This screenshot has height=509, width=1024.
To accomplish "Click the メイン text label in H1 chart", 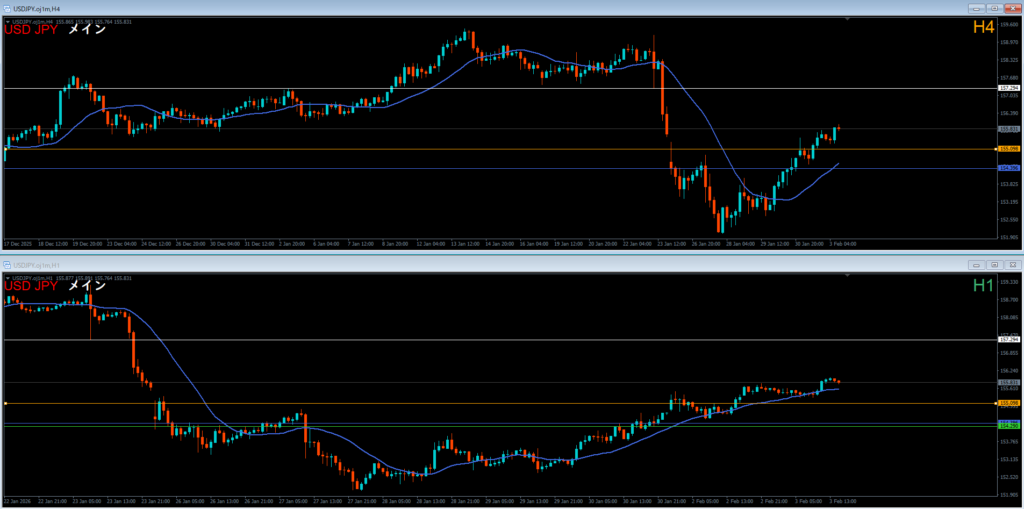I will pyautogui.click(x=87, y=287).
